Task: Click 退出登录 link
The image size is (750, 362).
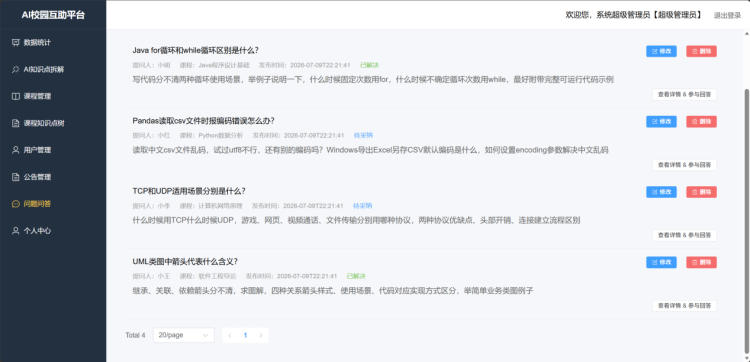Action: coord(727,15)
